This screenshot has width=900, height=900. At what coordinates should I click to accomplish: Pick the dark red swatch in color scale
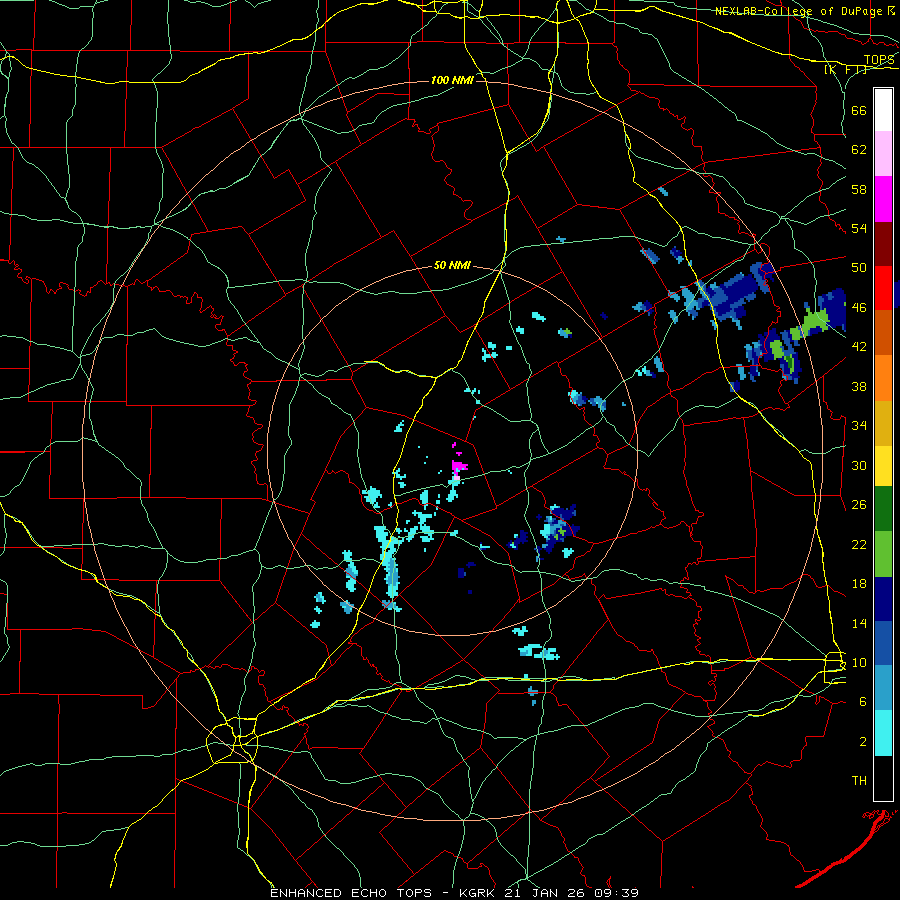pyautogui.click(x=883, y=244)
